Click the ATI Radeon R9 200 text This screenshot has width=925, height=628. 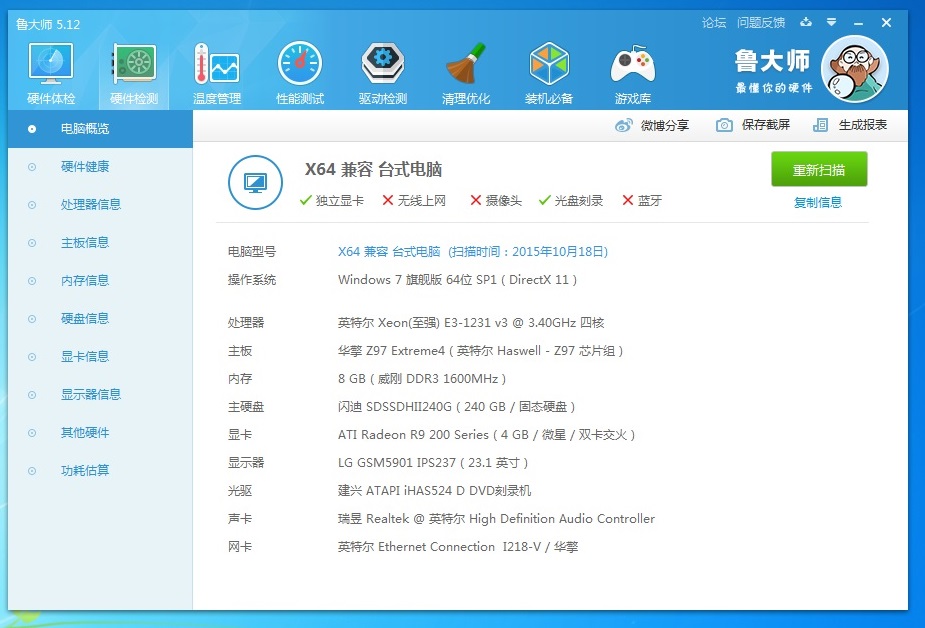[486, 435]
